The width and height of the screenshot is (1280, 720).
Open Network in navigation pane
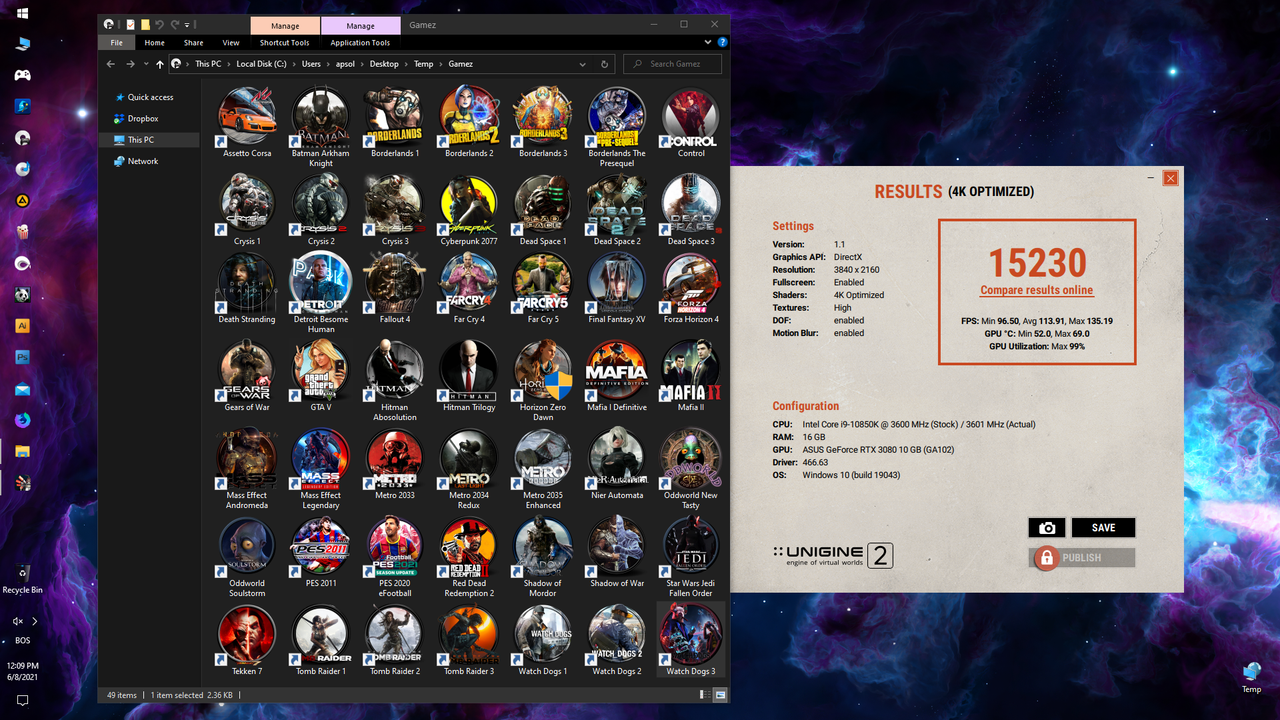point(143,161)
